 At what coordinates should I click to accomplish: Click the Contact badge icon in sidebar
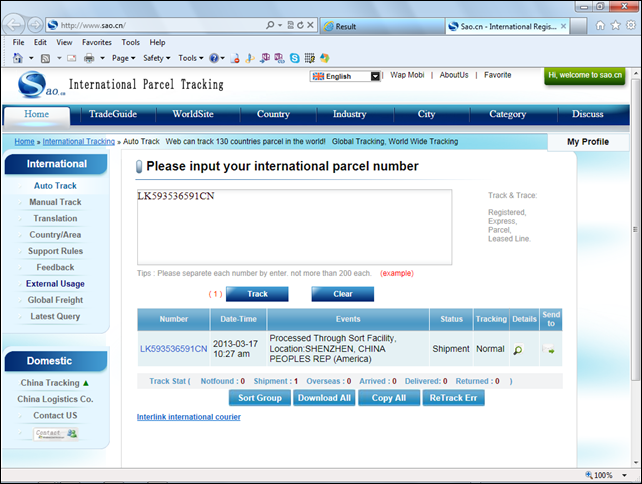pyautogui.click(x=56, y=433)
